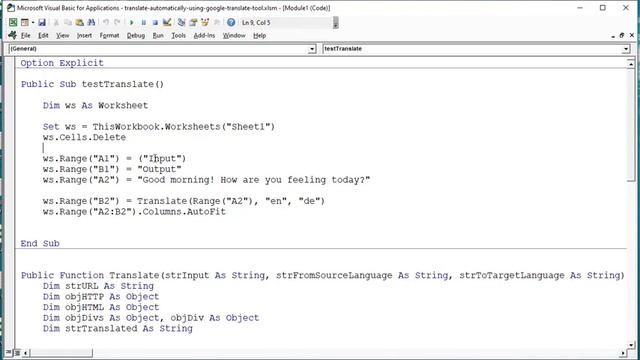The width and height of the screenshot is (640, 360).
Task: Click the horizontal scrollbar right arrow
Action: (x=623, y=353)
